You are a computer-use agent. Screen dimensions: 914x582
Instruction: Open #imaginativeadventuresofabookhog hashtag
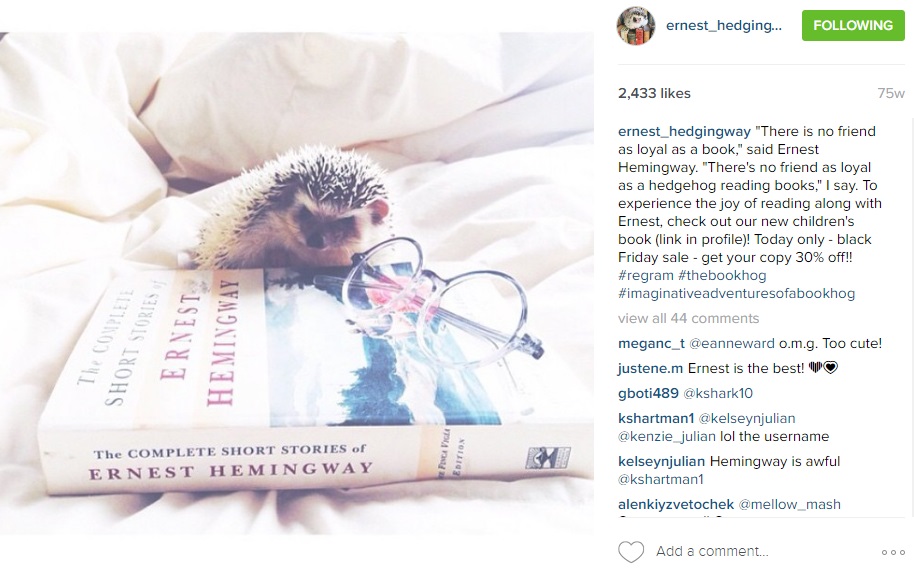pyautogui.click(x=736, y=293)
